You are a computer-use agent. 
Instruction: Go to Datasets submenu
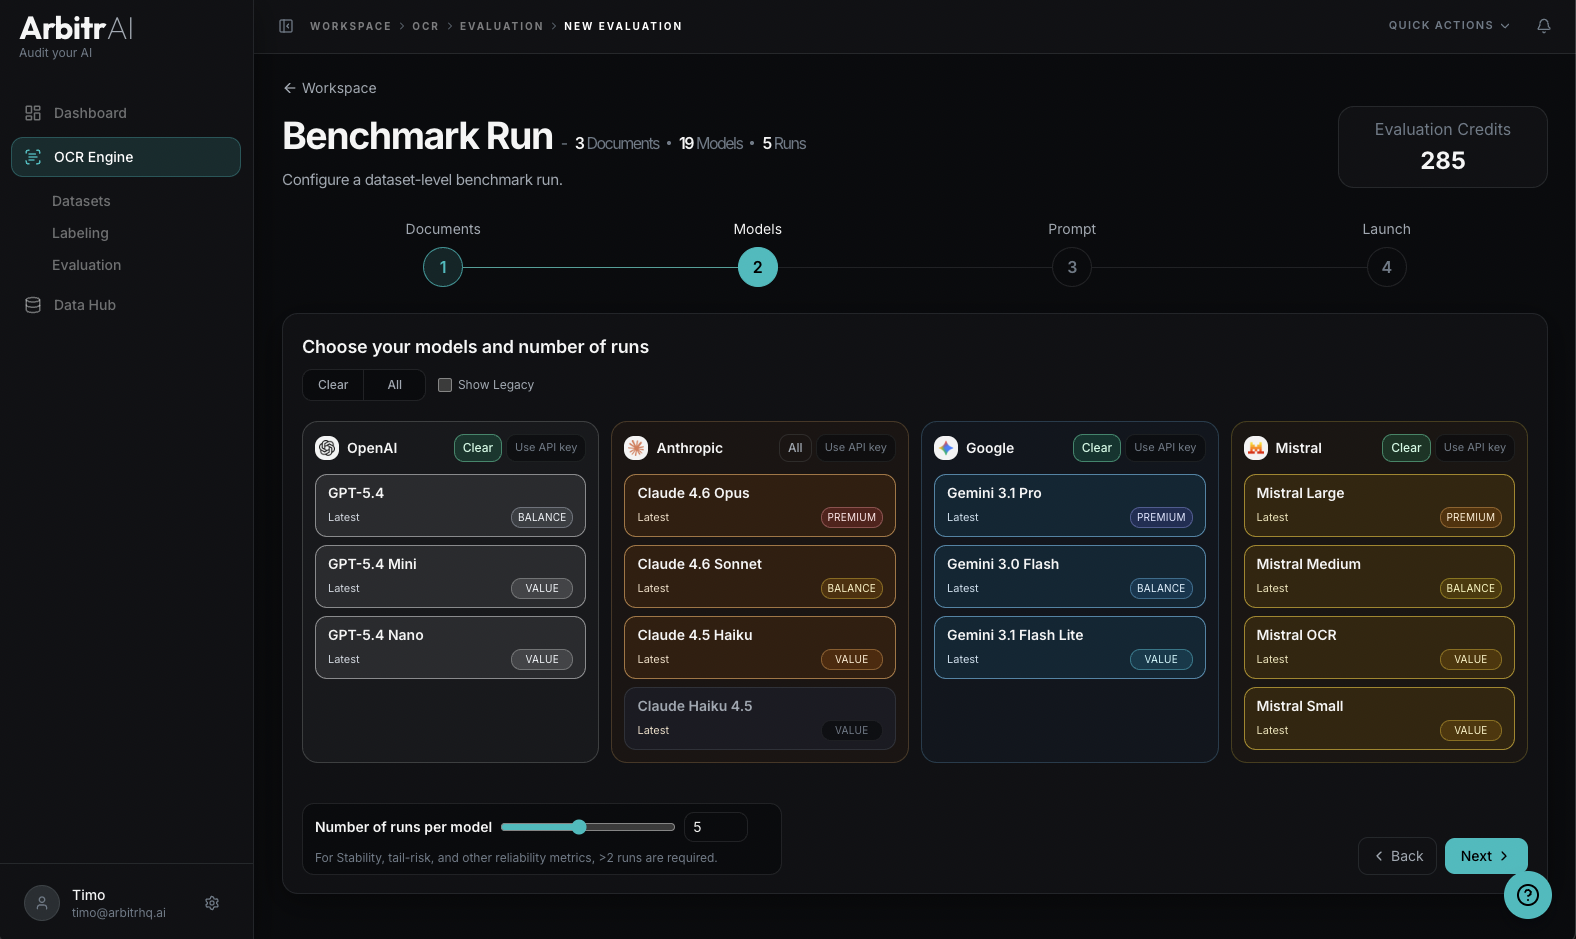pyautogui.click(x=81, y=201)
